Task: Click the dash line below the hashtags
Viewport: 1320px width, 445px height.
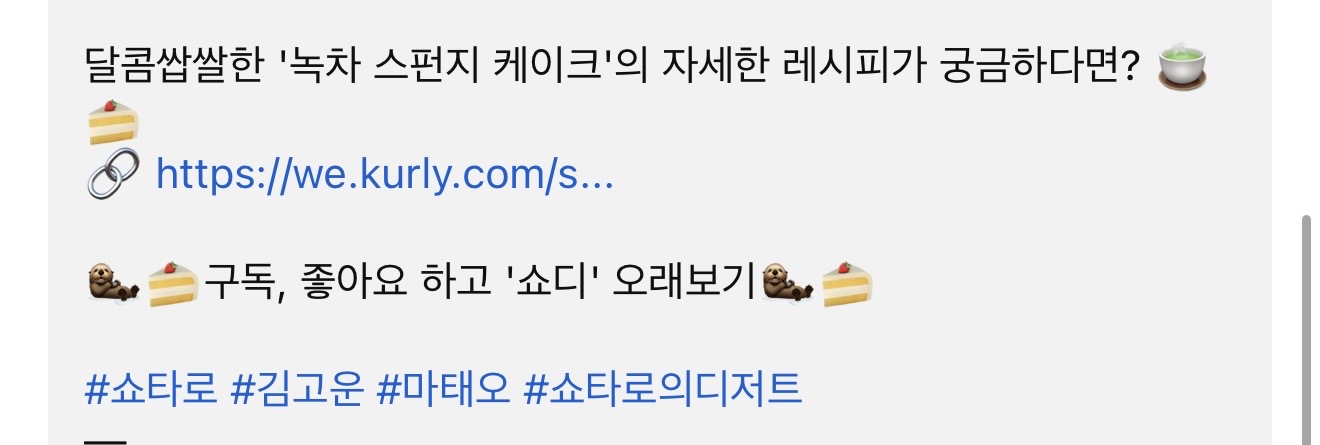Action: point(107,441)
